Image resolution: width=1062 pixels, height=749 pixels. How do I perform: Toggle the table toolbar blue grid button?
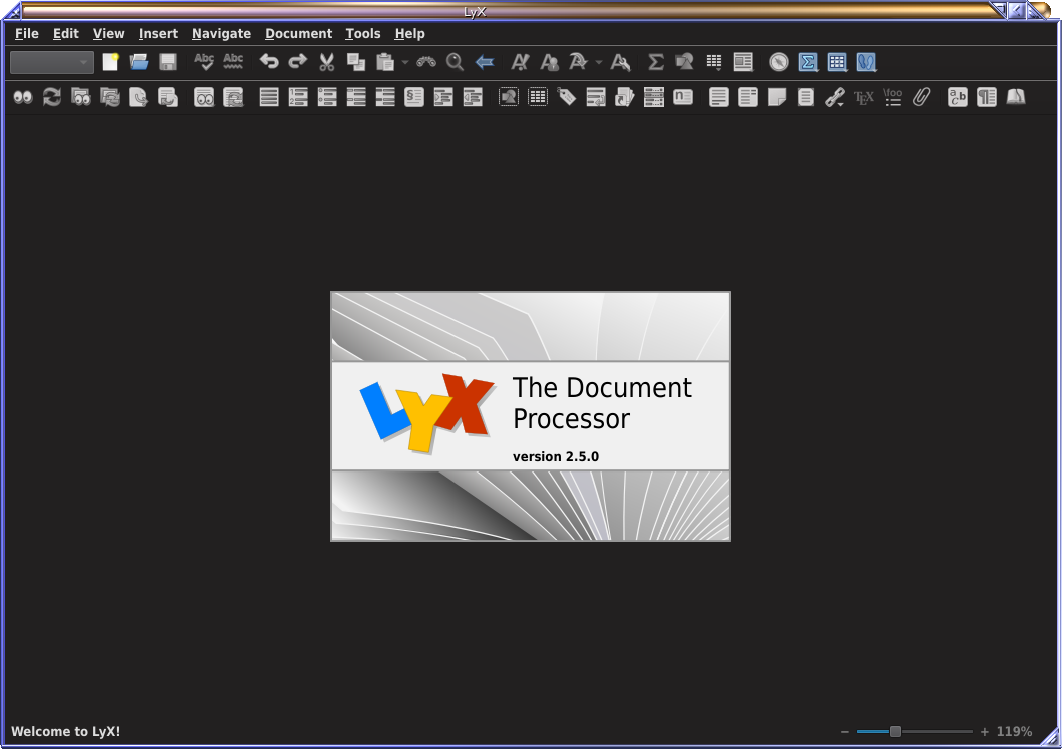click(x=837, y=62)
